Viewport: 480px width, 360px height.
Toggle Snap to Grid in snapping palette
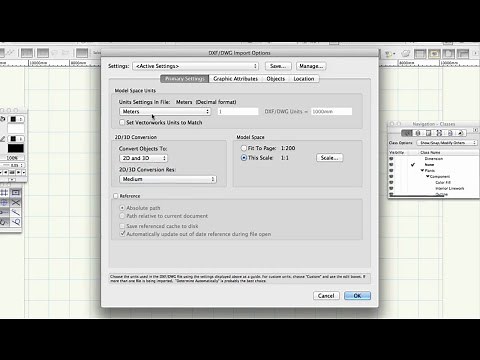[4, 192]
